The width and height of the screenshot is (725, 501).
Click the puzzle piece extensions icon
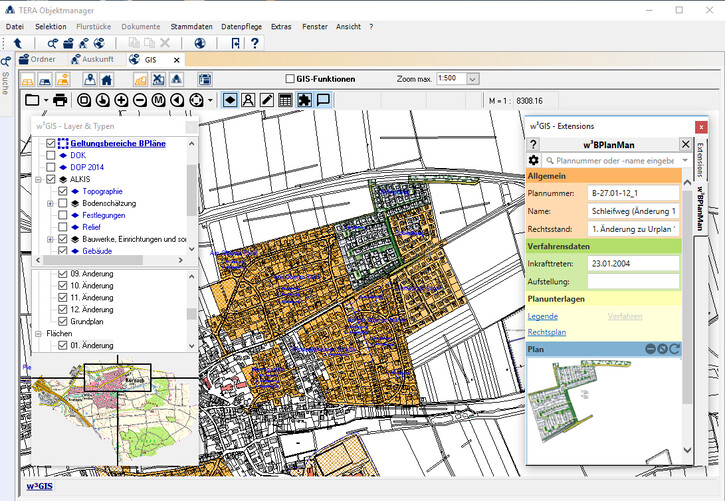(x=304, y=100)
